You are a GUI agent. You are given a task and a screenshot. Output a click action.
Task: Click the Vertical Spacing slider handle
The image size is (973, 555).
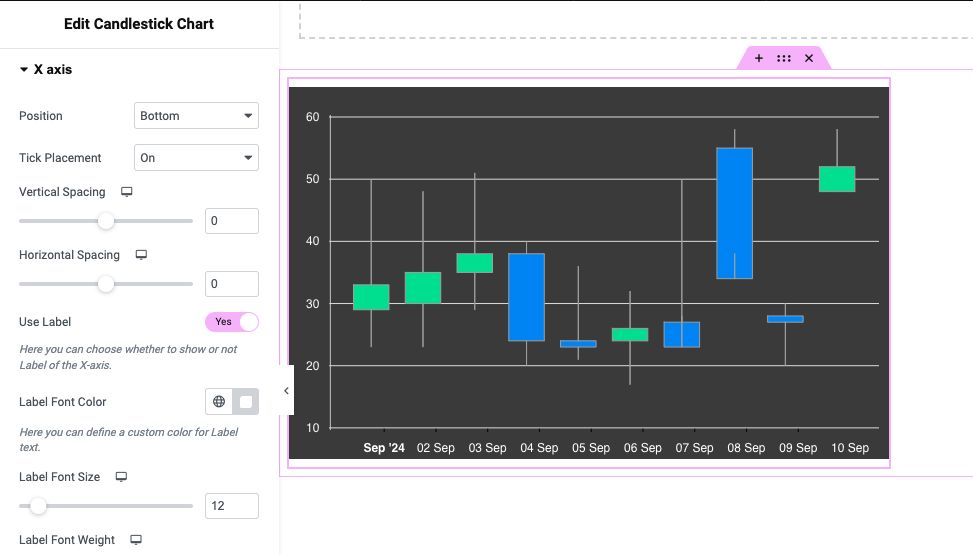pyautogui.click(x=106, y=221)
